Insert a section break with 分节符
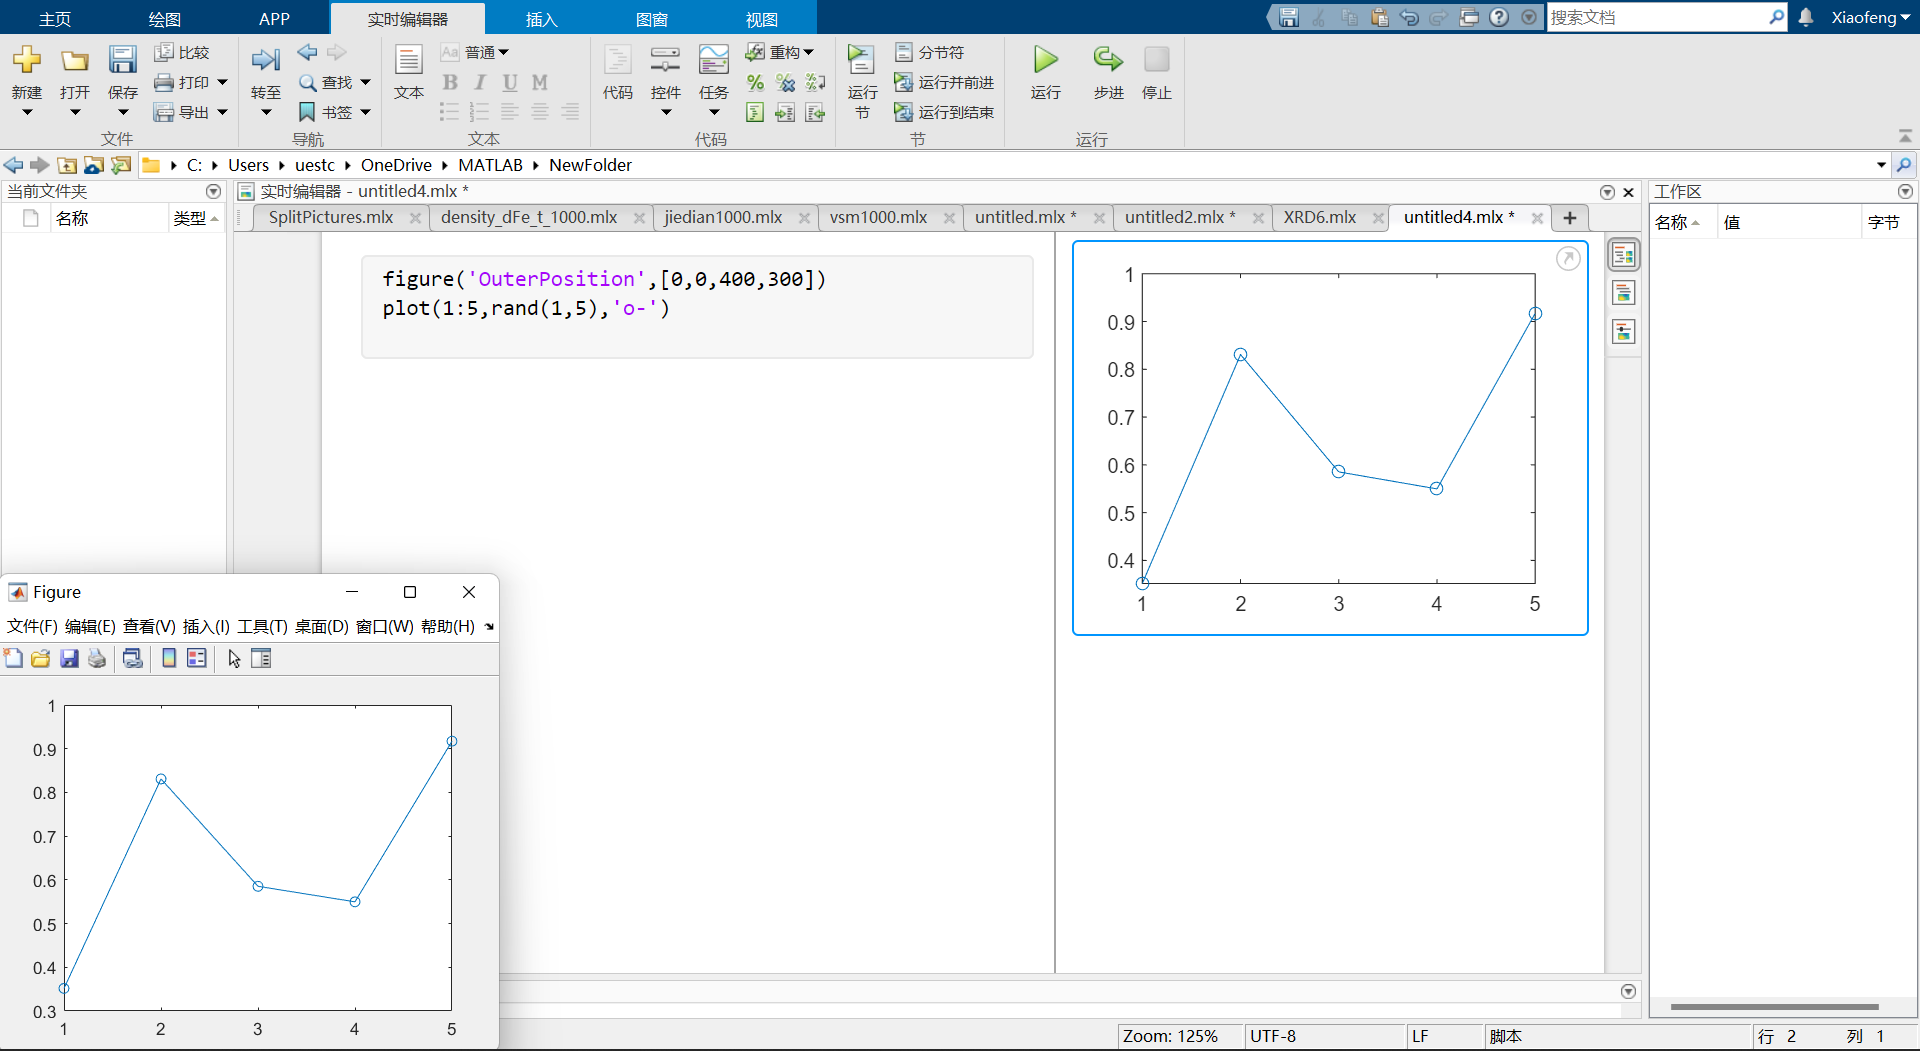The width and height of the screenshot is (1920, 1051). (x=929, y=52)
